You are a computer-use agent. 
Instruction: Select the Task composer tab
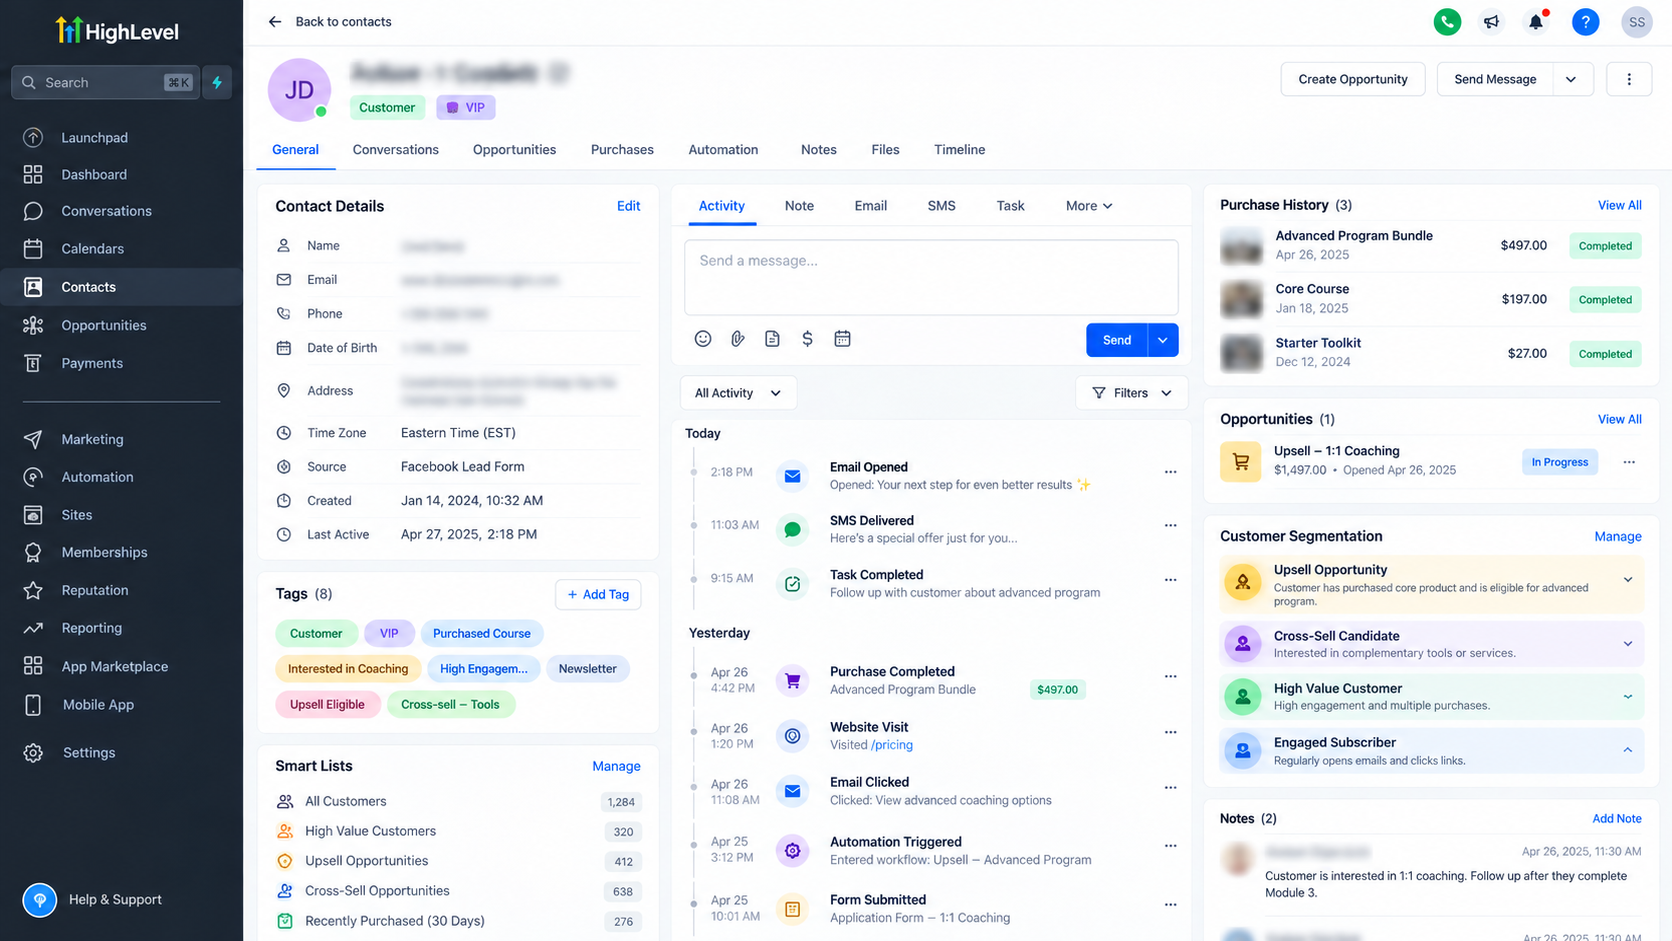point(1010,206)
